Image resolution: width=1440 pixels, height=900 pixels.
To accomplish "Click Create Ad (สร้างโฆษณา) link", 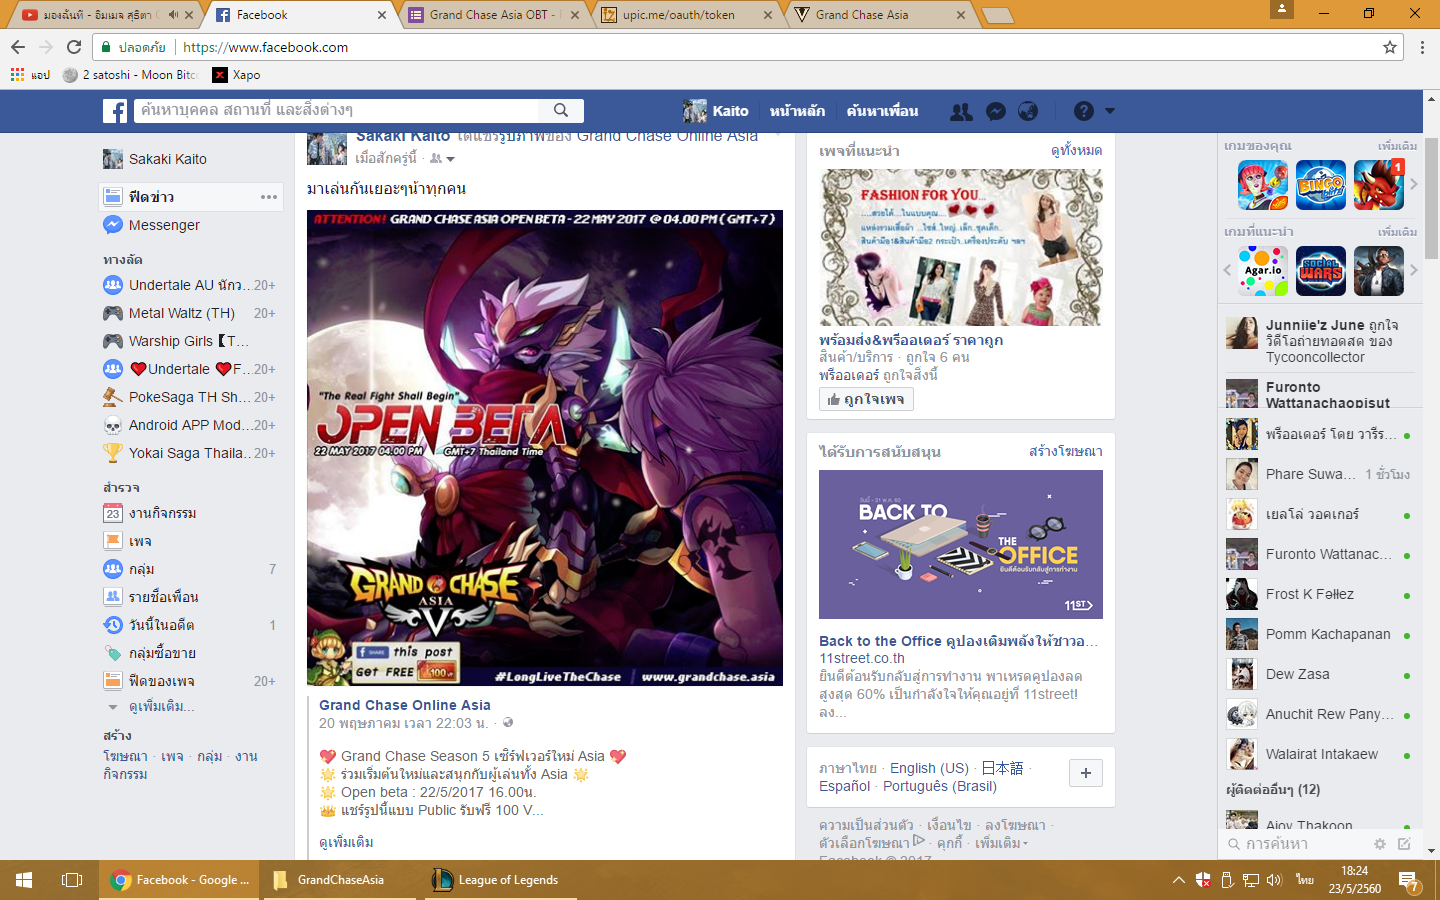I will click(x=1066, y=451).
